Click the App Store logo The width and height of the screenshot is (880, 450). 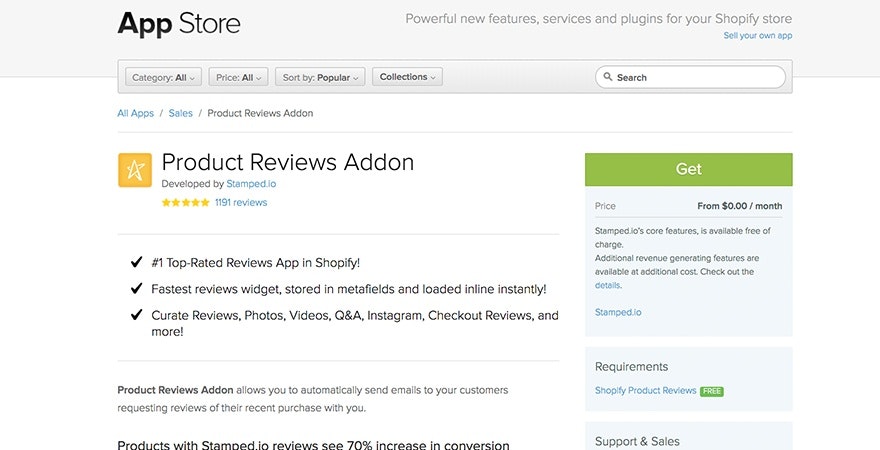(179, 23)
